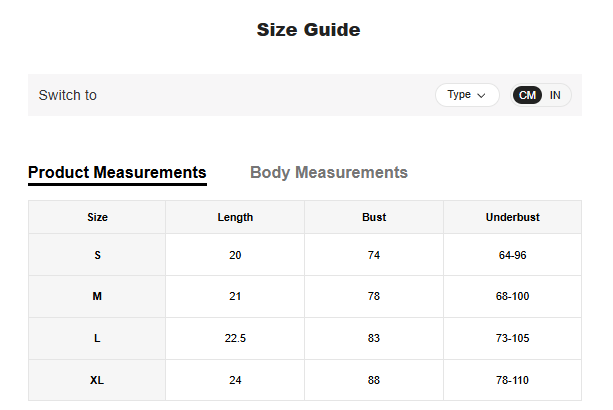Click the 88 bust value for XL
The image size is (613, 410).
click(374, 380)
